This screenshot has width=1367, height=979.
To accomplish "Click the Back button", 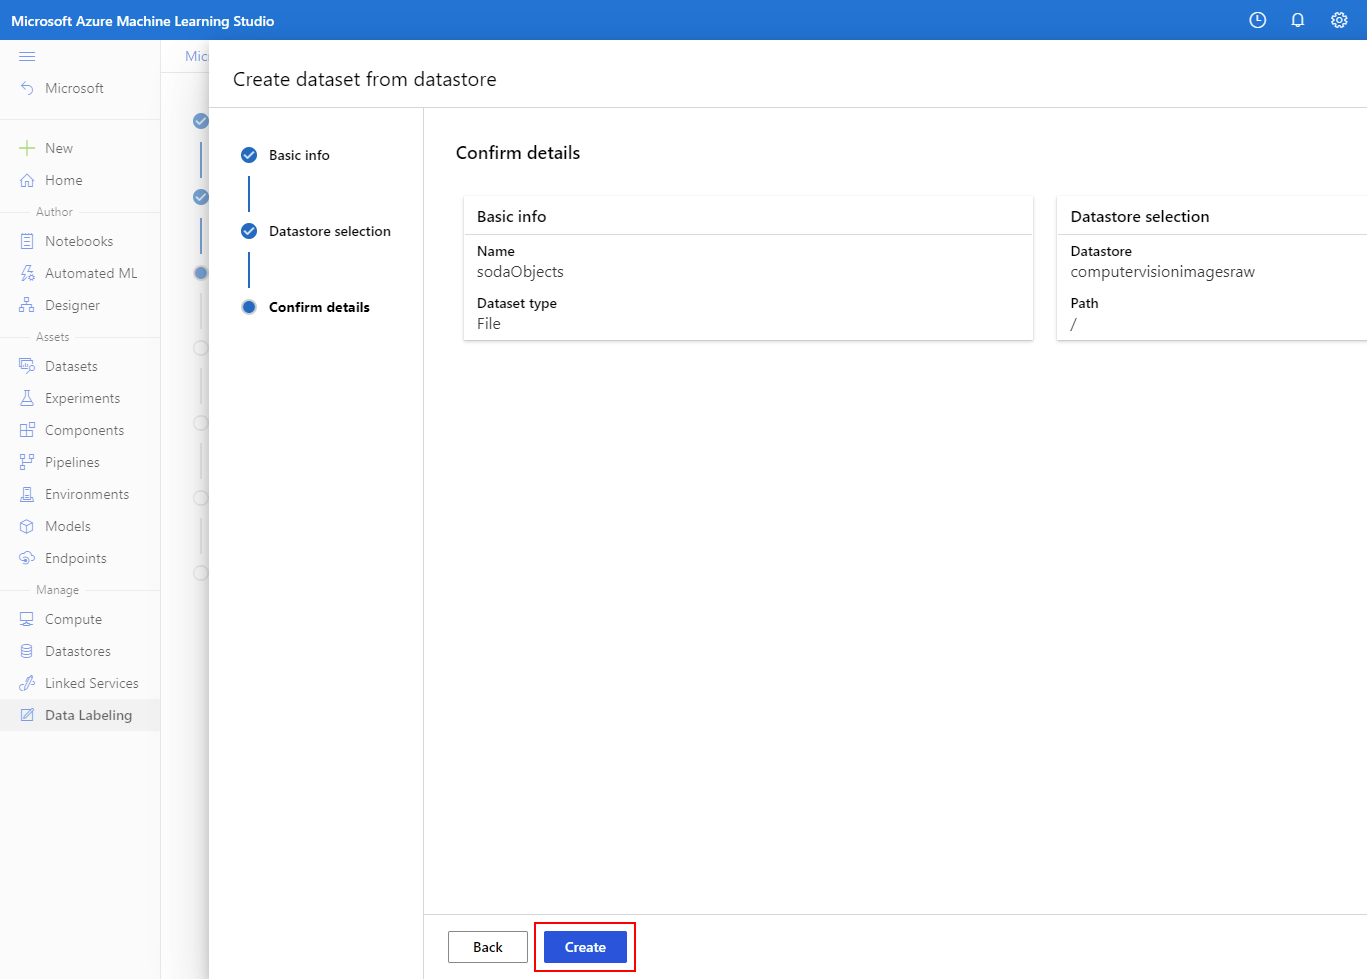I will tap(488, 947).
